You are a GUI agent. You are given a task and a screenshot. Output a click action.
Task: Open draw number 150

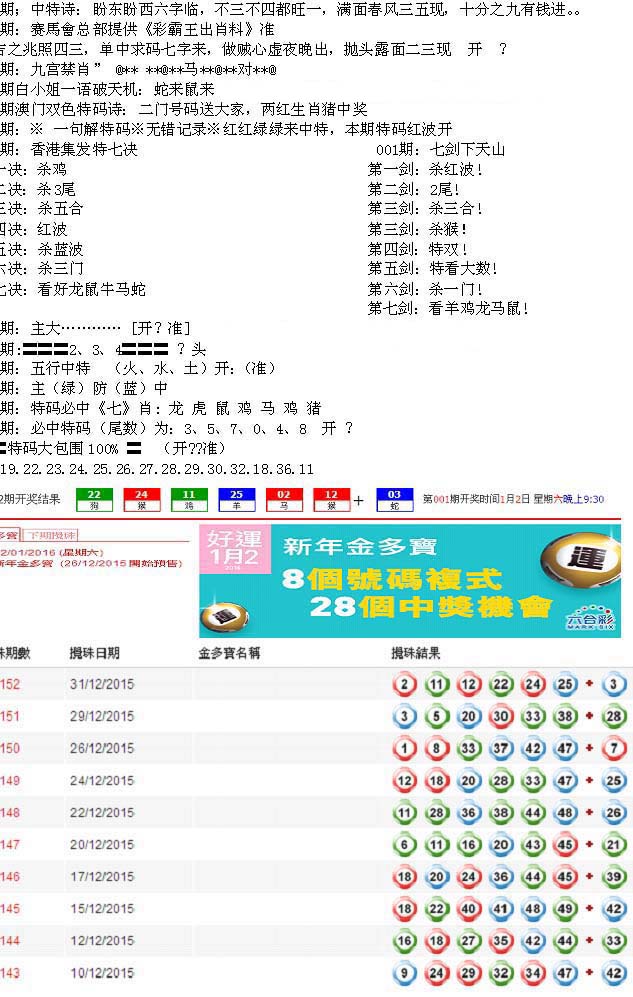(10, 748)
